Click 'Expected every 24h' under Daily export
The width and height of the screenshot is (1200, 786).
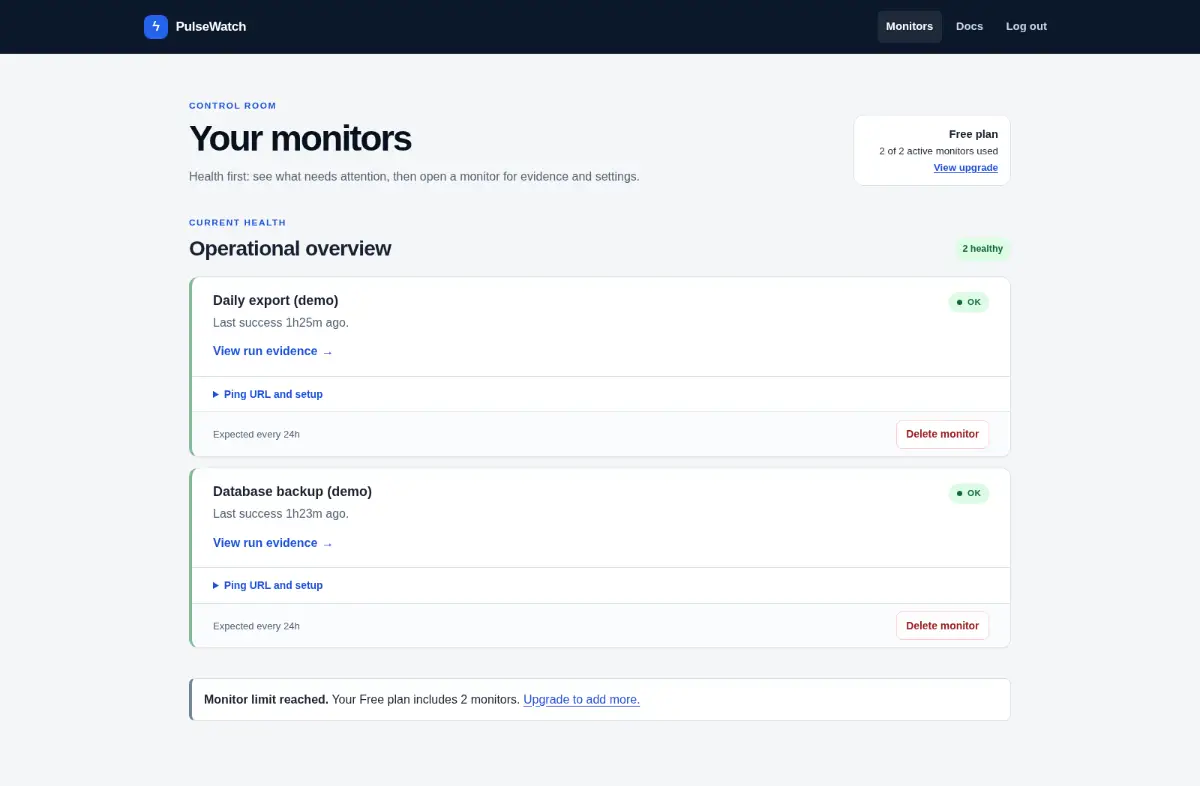pos(256,434)
